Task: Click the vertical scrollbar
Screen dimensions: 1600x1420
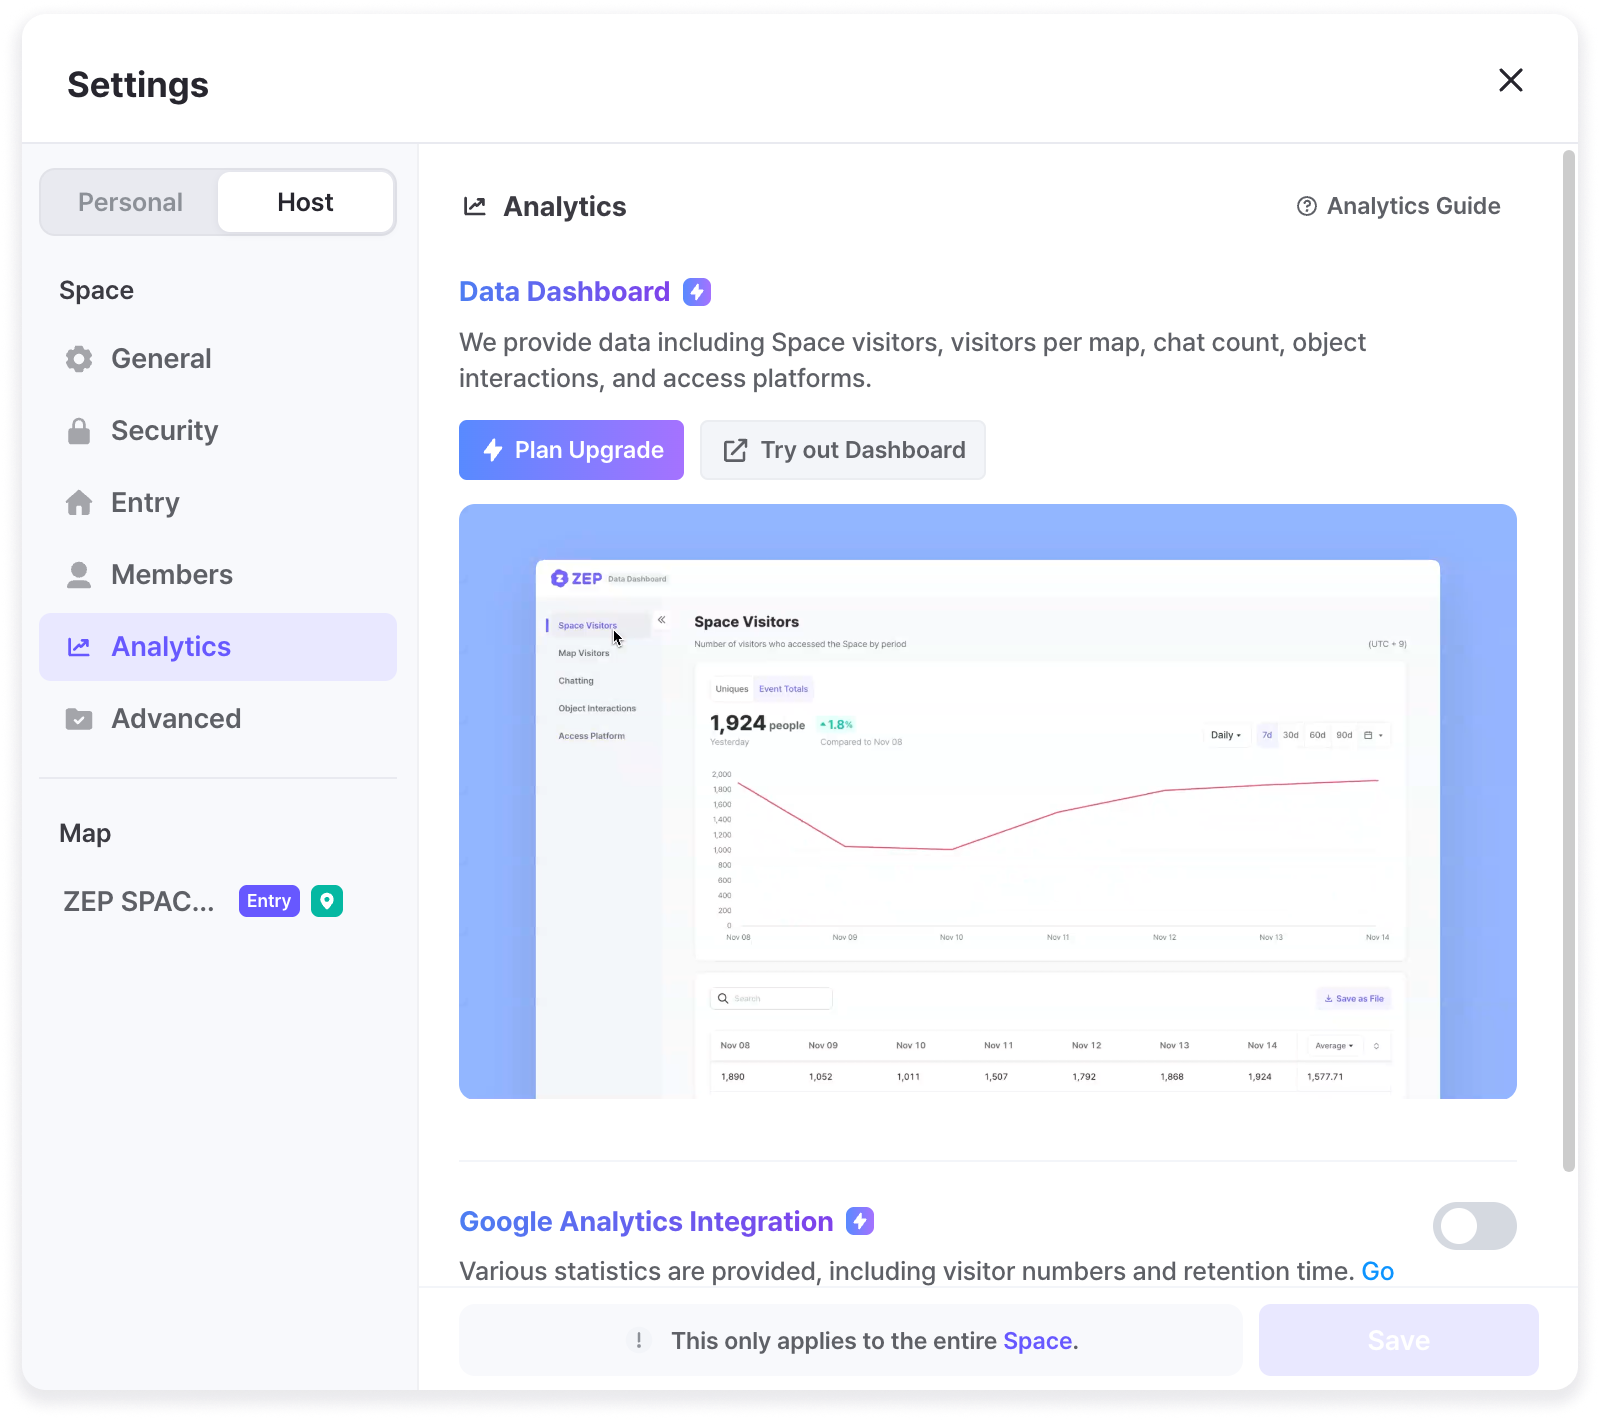Action: (1569, 660)
